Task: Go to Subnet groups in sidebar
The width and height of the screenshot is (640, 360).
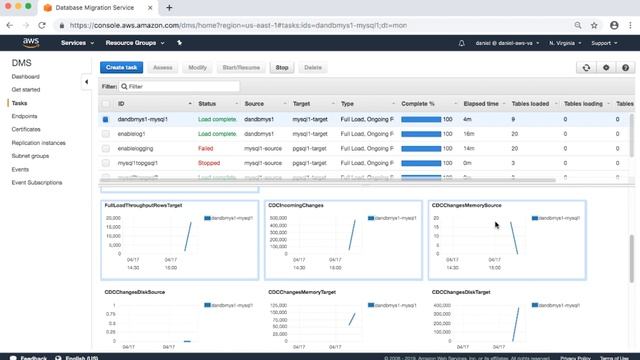Action: (30, 156)
